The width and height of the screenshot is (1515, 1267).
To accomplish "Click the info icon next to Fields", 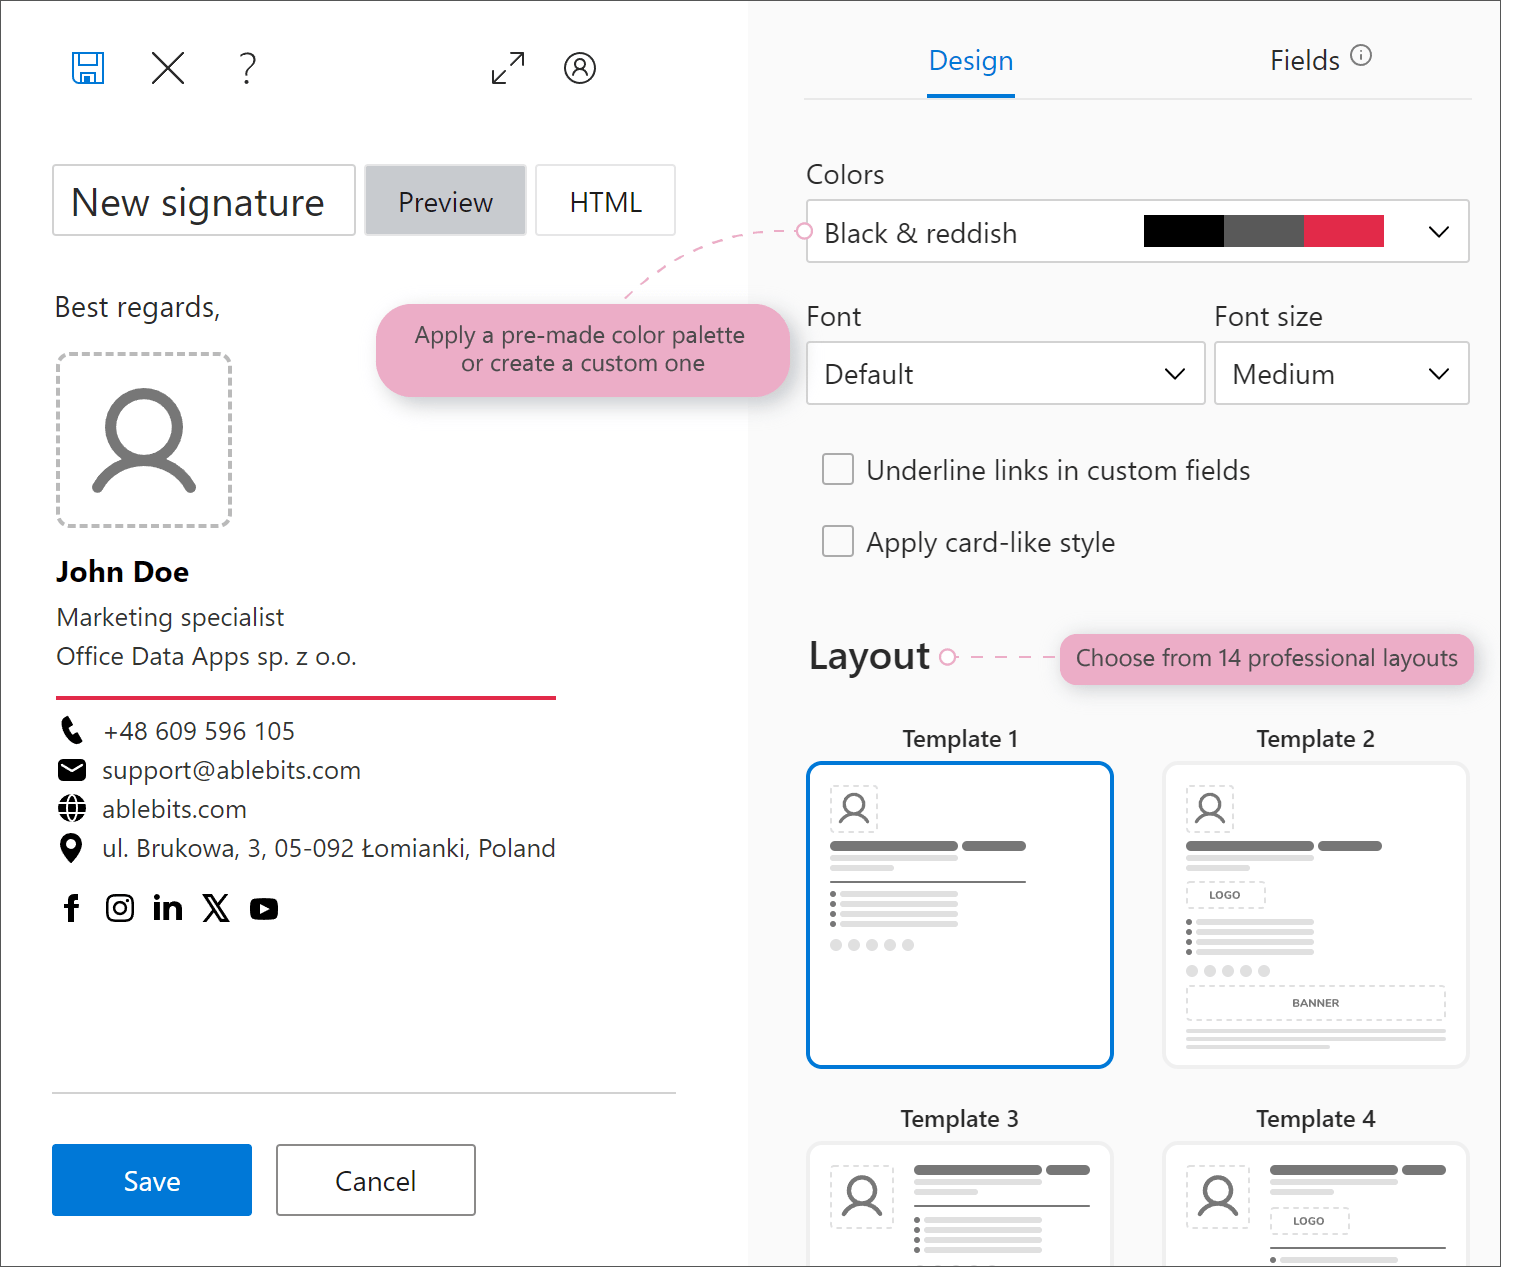I will pos(1361,55).
